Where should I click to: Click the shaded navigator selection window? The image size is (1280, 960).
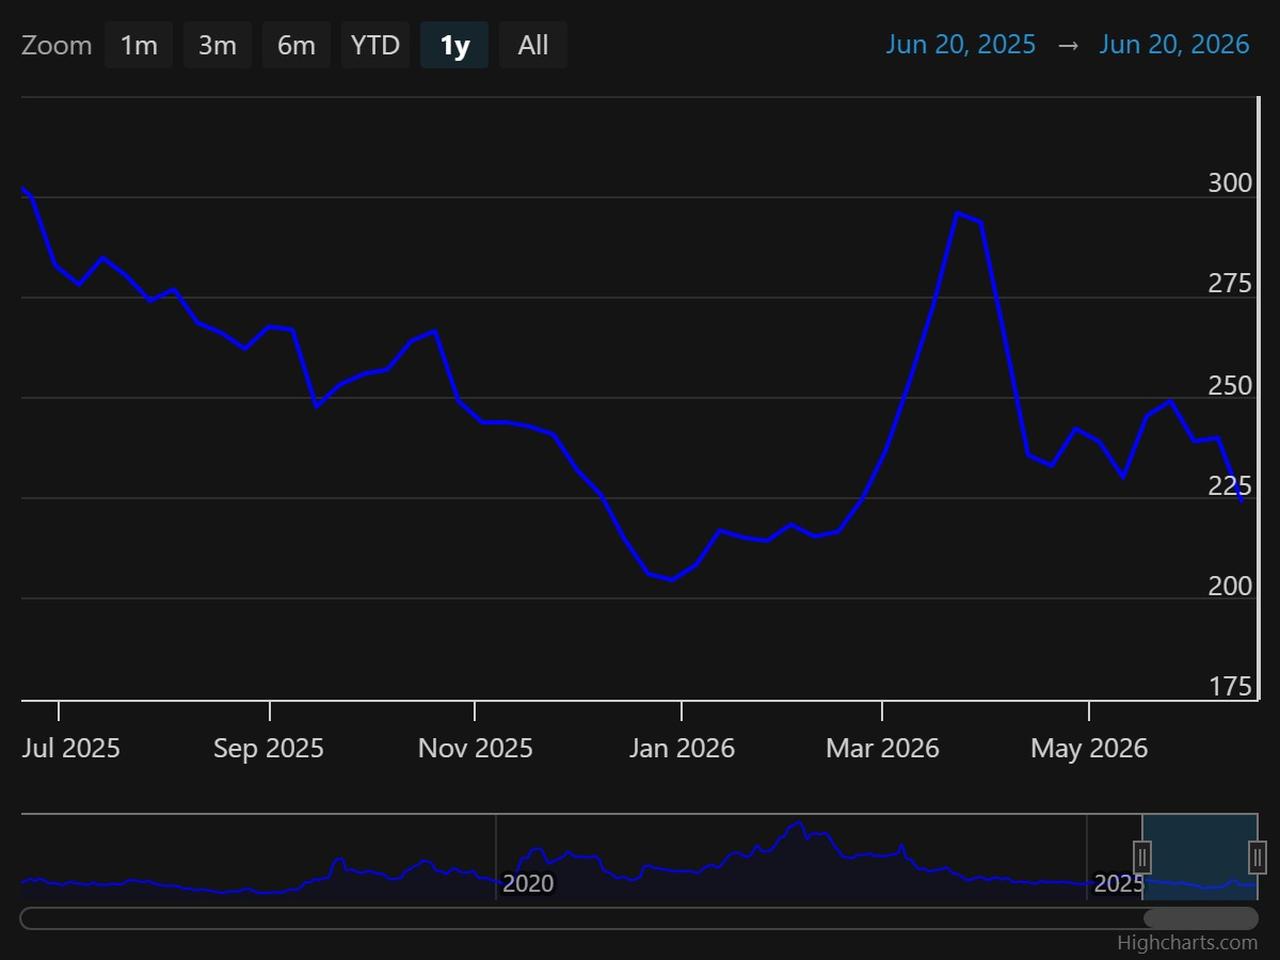pyautogui.click(x=1200, y=857)
